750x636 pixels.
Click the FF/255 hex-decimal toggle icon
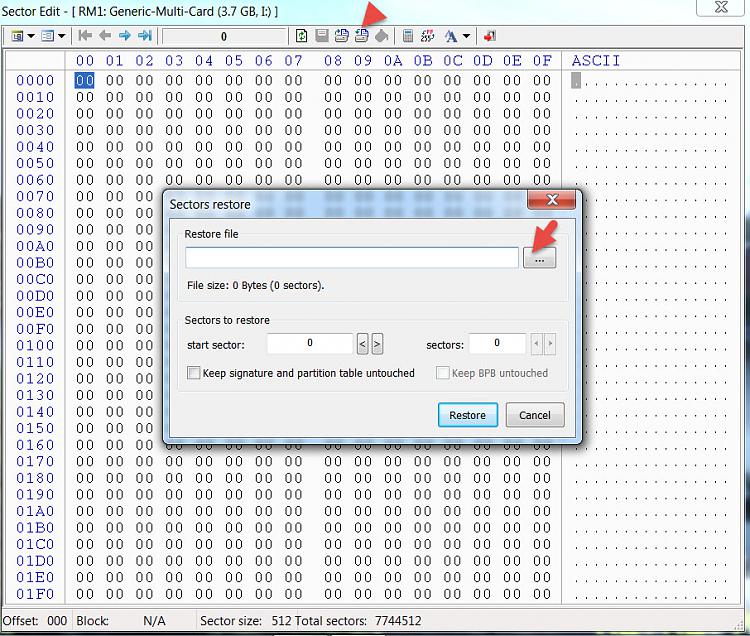(x=427, y=36)
